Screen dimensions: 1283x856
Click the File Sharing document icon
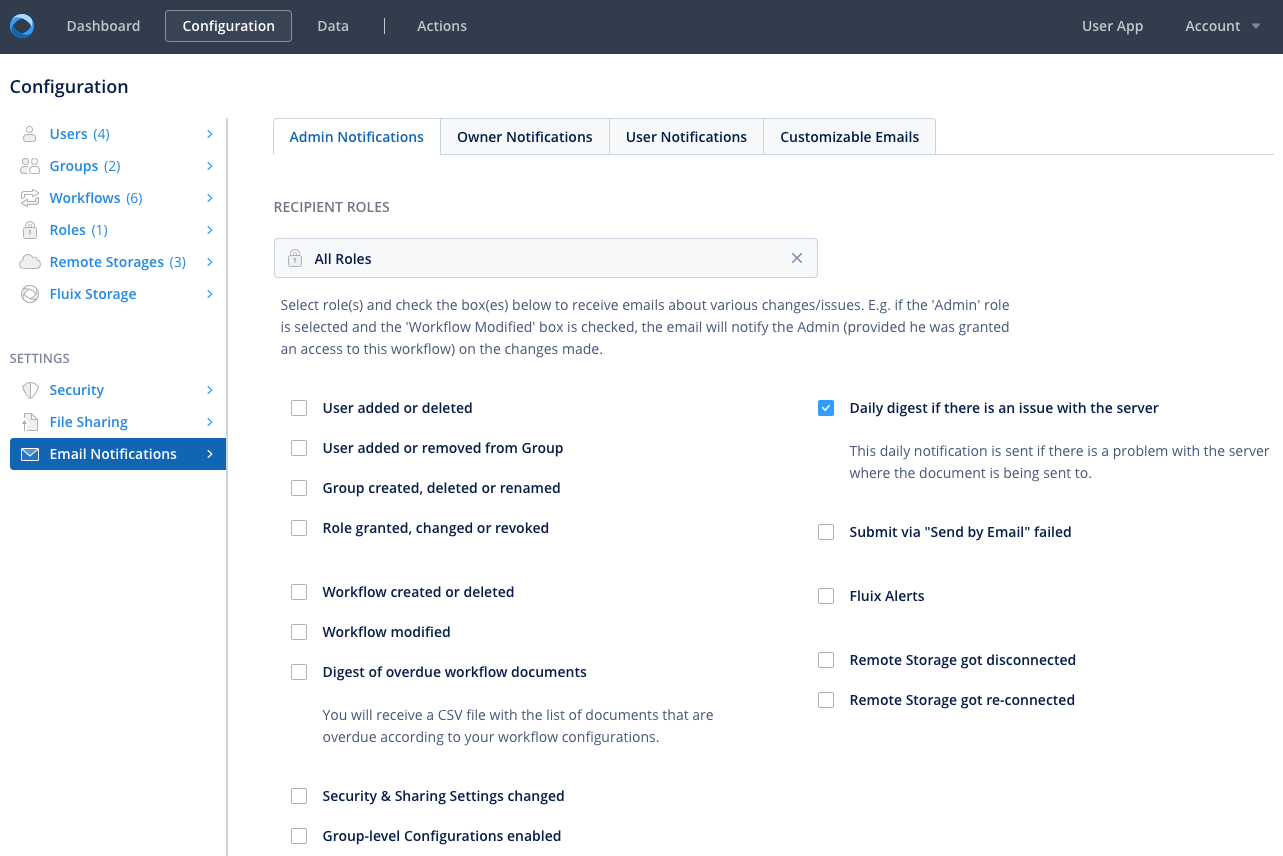[x=30, y=422]
